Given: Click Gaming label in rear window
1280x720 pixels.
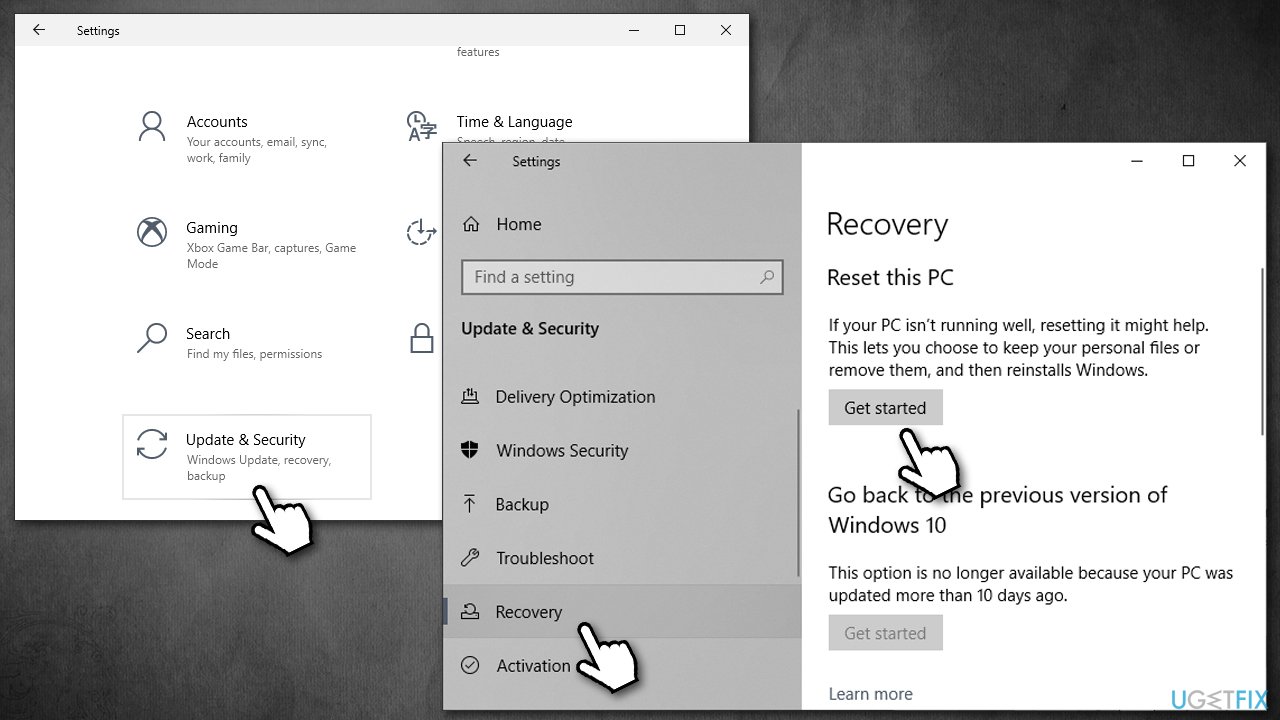Looking at the screenshot, I should point(212,228).
